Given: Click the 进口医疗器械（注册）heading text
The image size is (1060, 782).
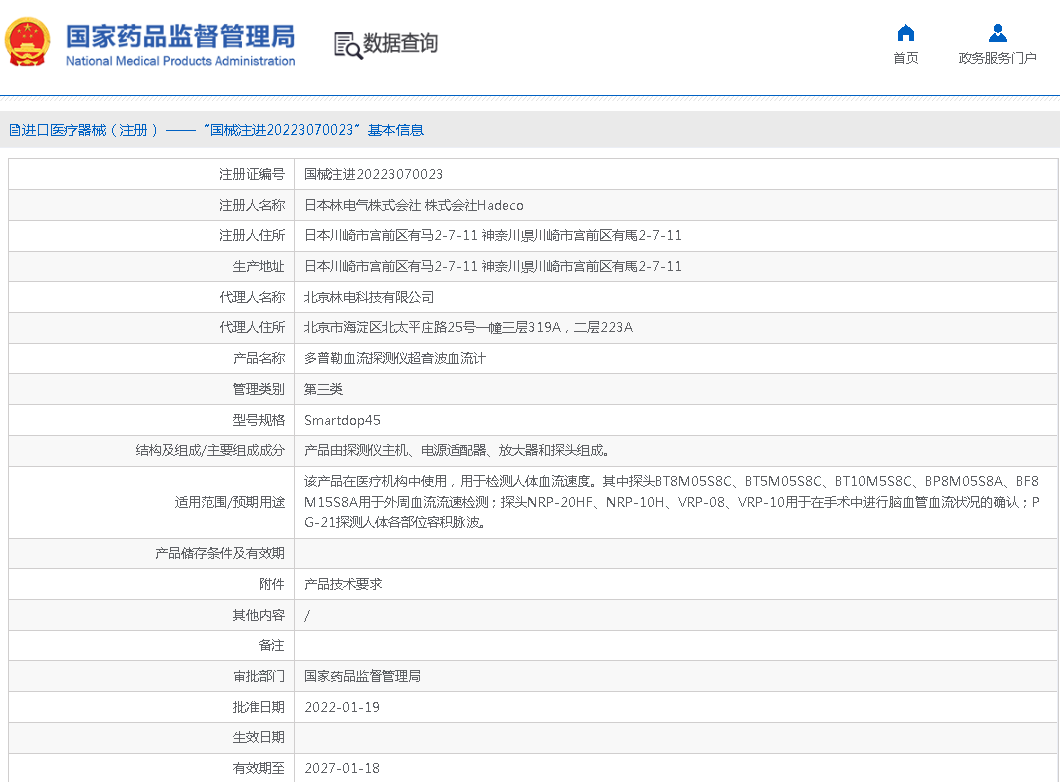Looking at the screenshot, I should point(90,130).
